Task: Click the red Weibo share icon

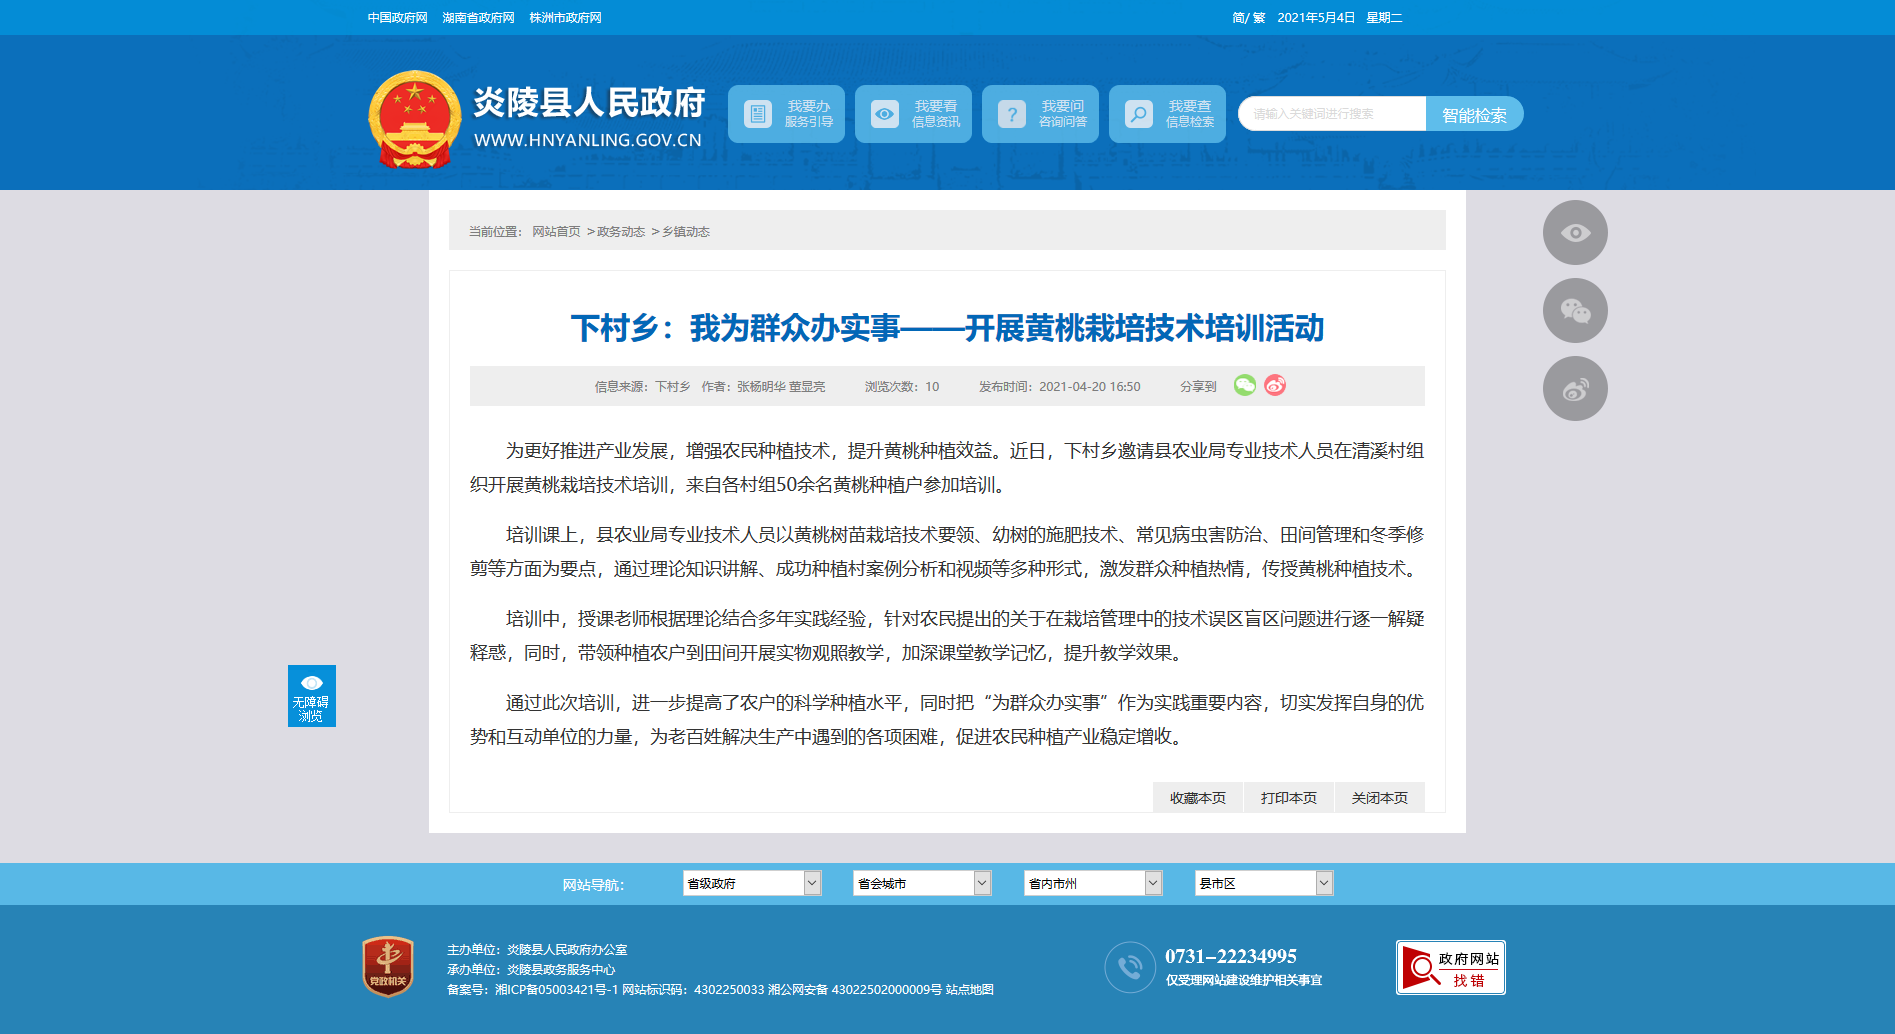Action: click(x=1275, y=385)
